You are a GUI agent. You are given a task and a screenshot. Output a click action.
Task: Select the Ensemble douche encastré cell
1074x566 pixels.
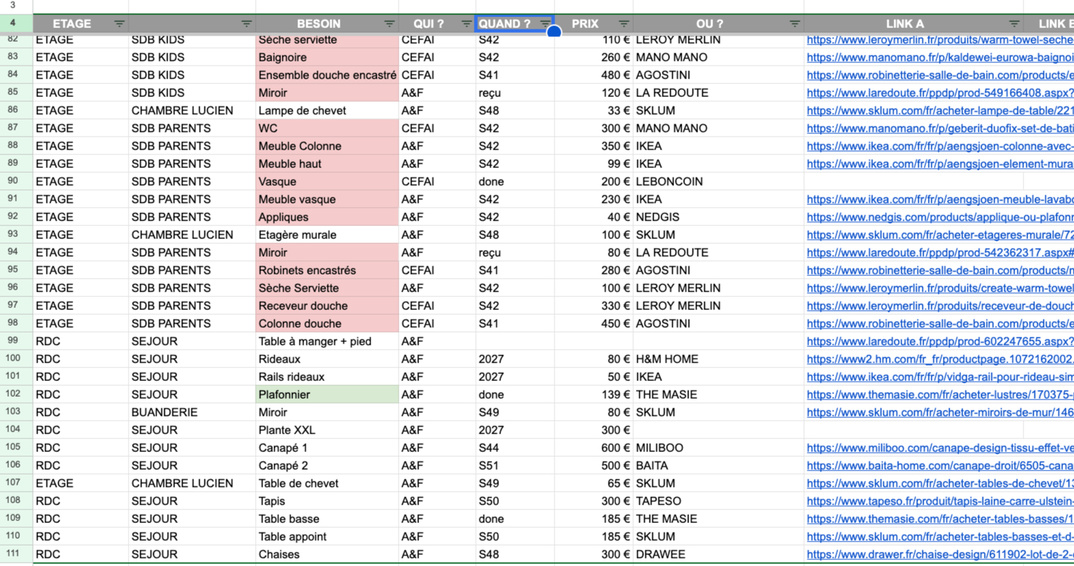(327, 75)
